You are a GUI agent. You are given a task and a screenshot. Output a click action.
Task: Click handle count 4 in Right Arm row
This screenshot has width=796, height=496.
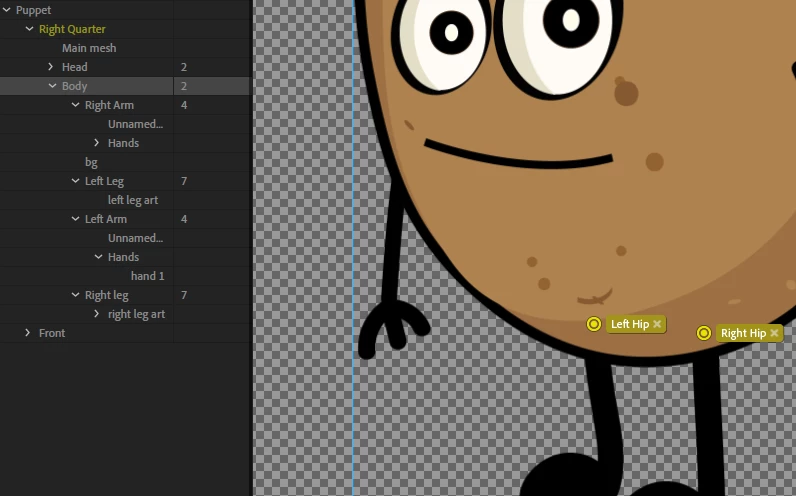(184, 105)
